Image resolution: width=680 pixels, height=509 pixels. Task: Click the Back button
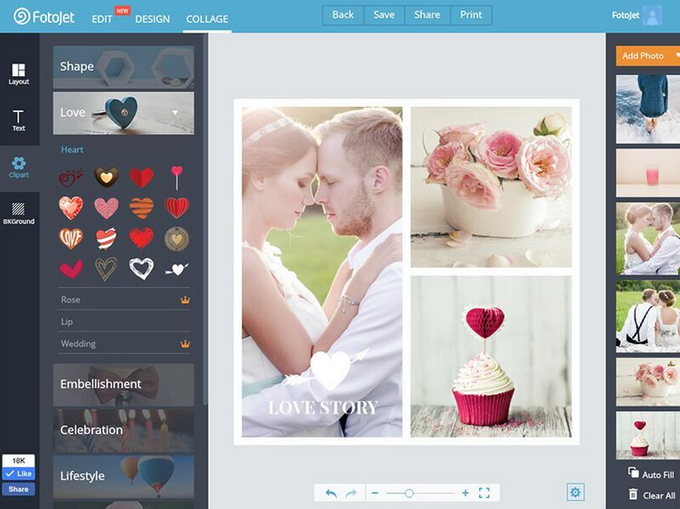click(343, 15)
